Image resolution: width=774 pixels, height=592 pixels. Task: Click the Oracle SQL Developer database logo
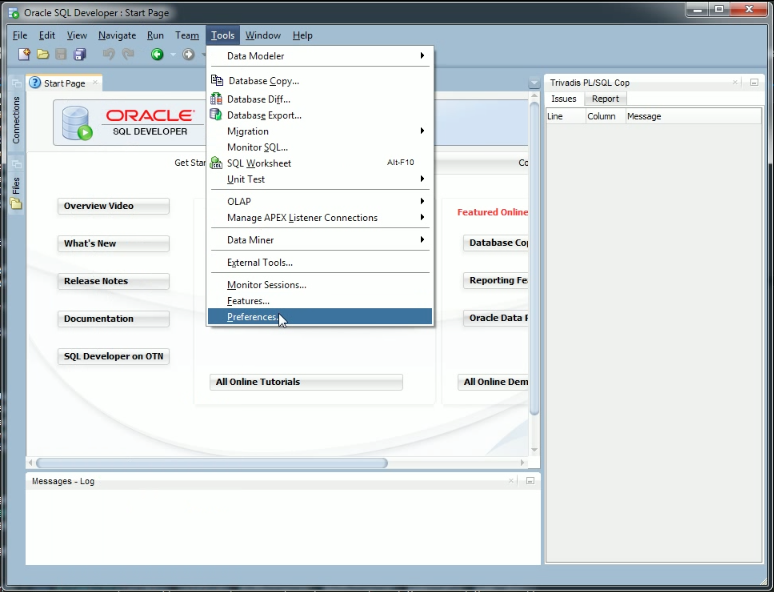click(x=77, y=123)
